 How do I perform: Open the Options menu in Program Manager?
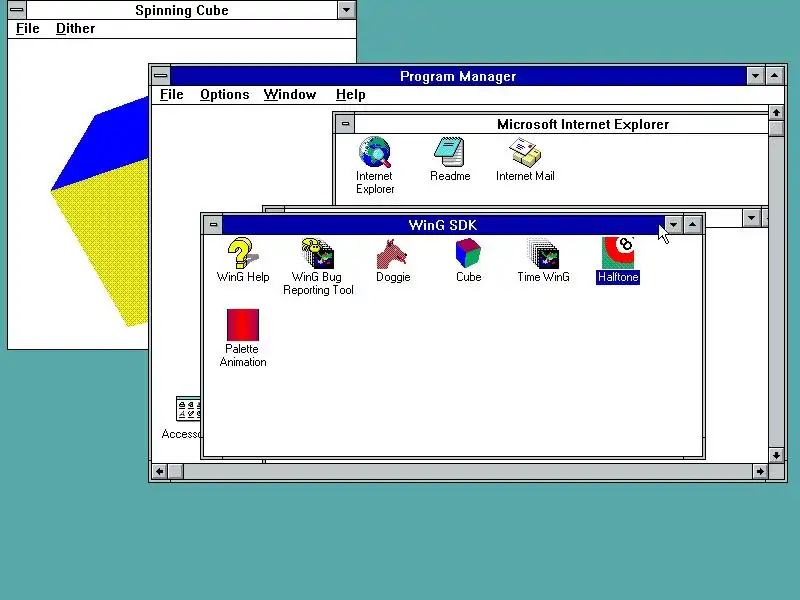pos(224,94)
